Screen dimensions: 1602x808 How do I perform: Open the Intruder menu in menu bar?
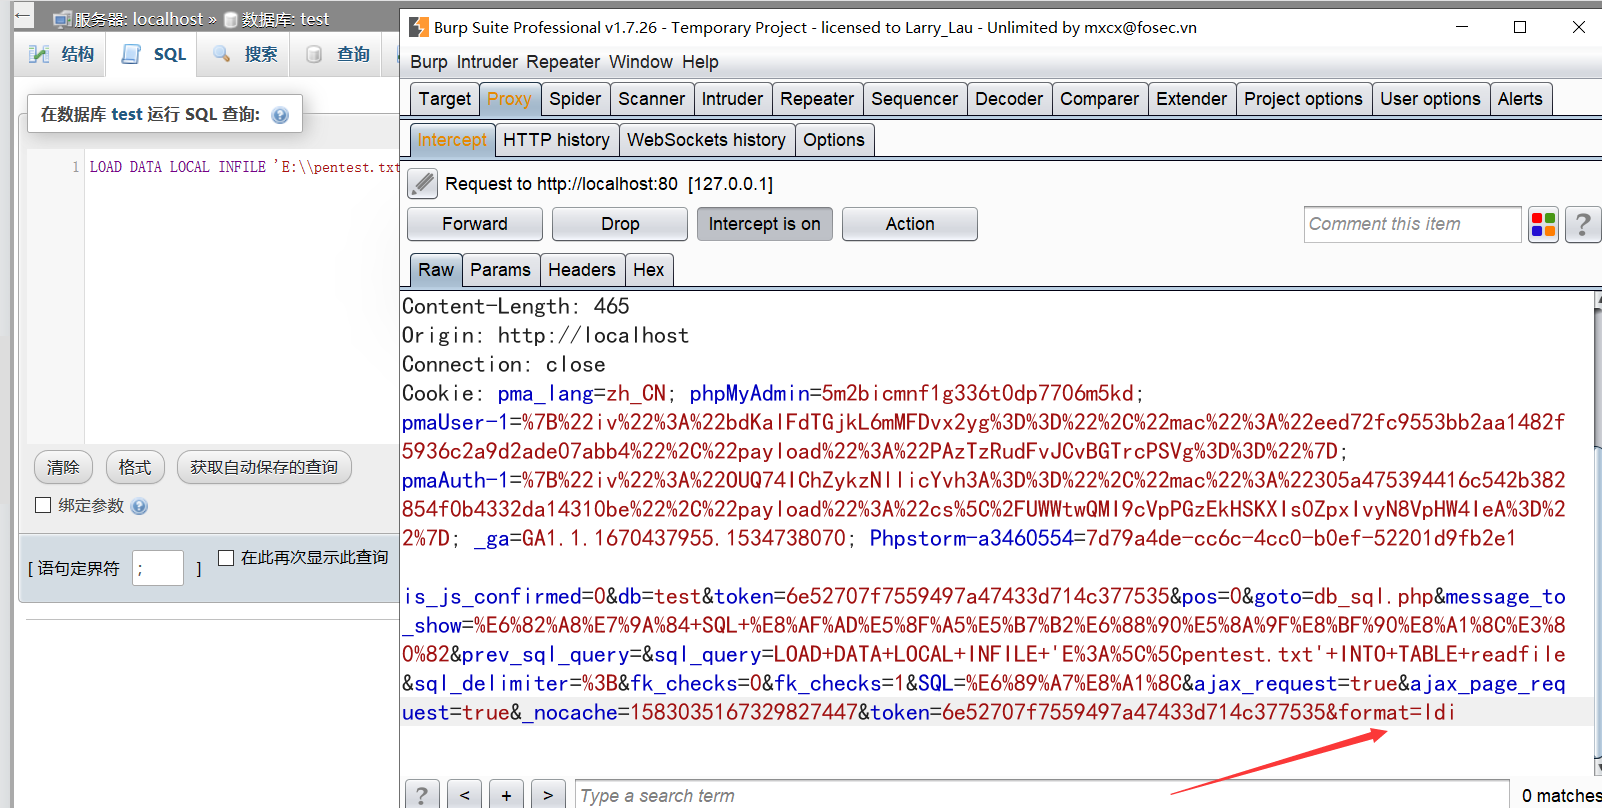(x=487, y=62)
